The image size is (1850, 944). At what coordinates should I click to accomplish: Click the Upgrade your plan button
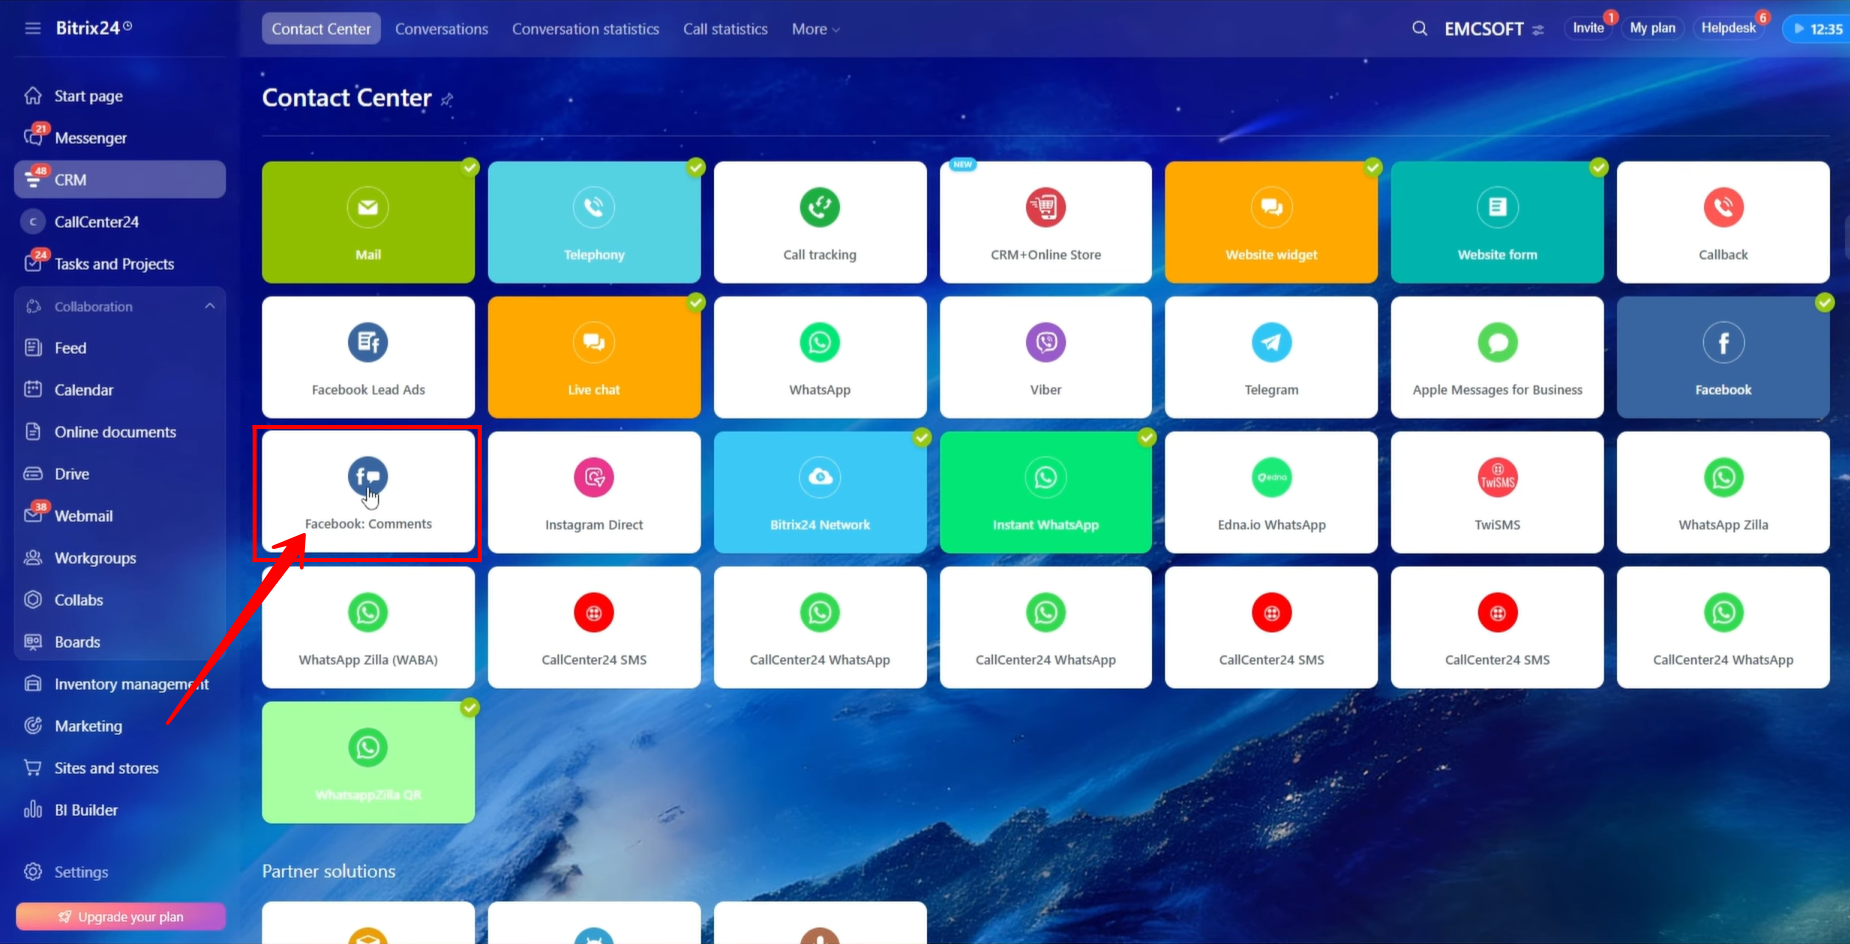[121, 917]
